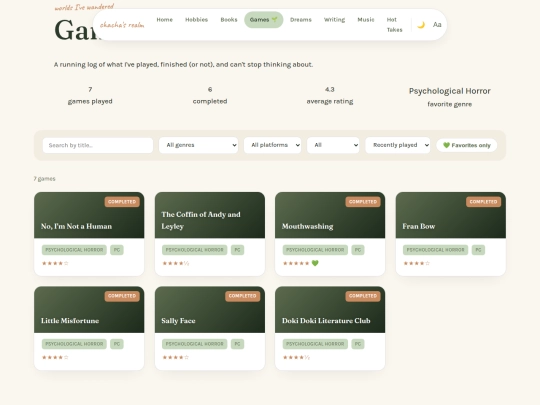The height and width of the screenshot is (405, 540).
Task: Open The Coffin of Andy and Leyley card
Action: [210, 234]
